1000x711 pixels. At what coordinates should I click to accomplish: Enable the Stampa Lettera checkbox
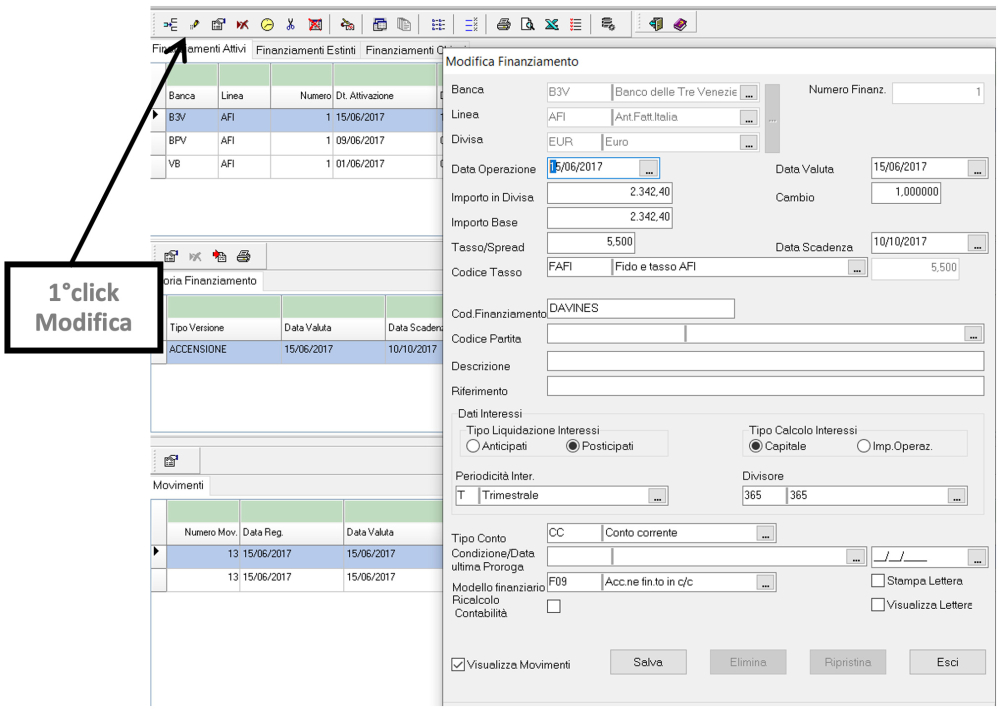coord(878,581)
